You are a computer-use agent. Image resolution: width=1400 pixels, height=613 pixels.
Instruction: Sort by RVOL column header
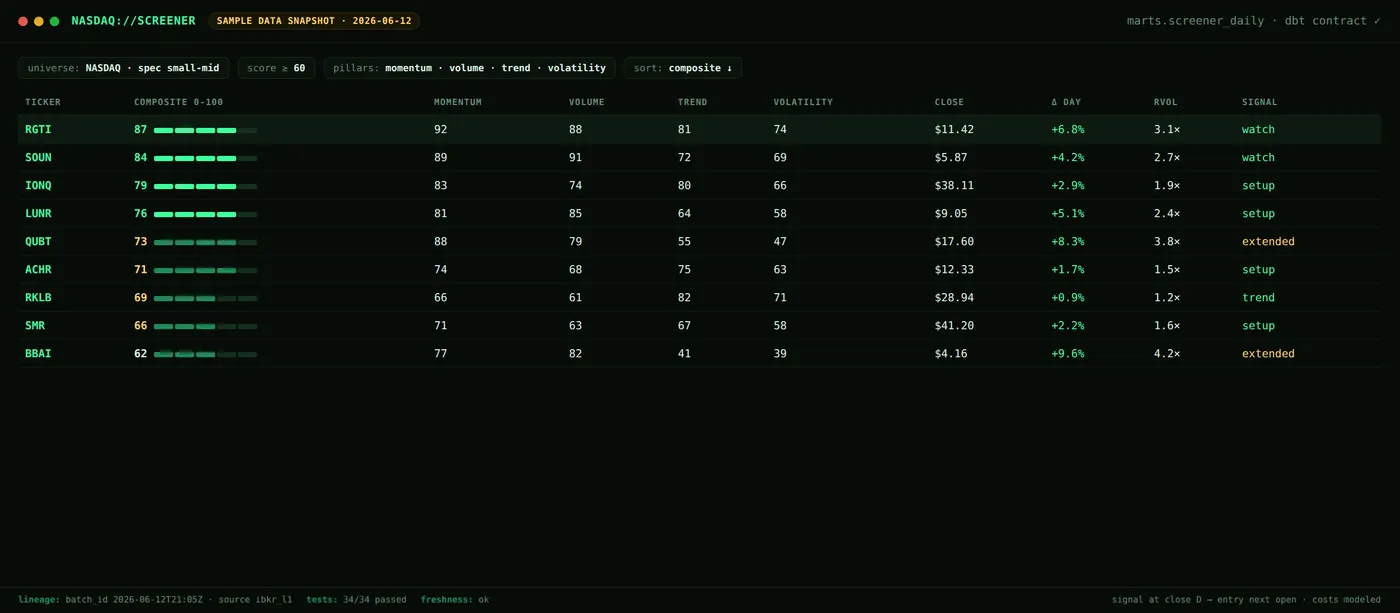[x=1166, y=102]
